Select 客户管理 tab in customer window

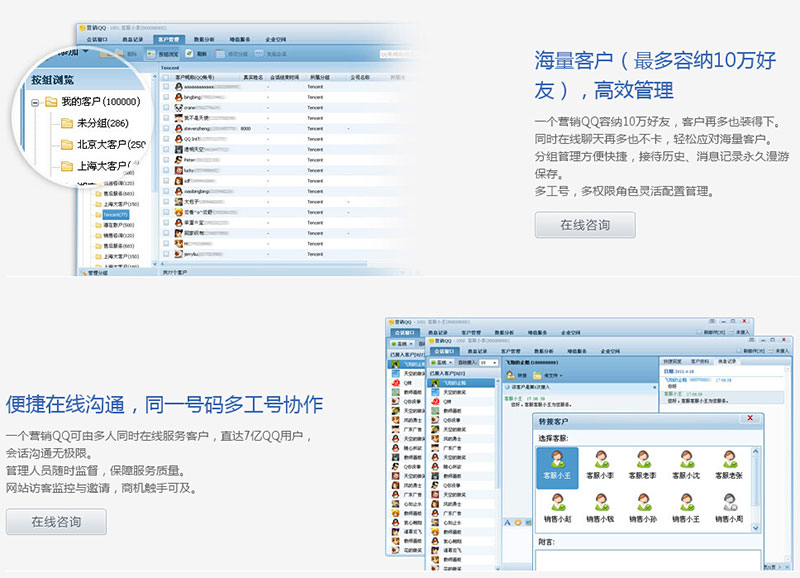pos(168,39)
